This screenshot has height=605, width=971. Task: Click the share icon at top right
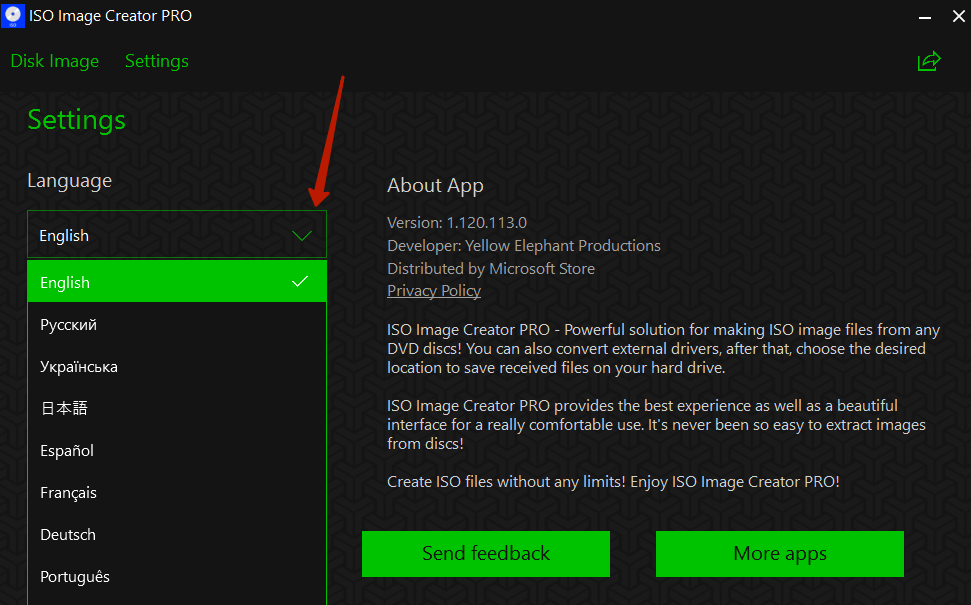(x=929, y=61)
